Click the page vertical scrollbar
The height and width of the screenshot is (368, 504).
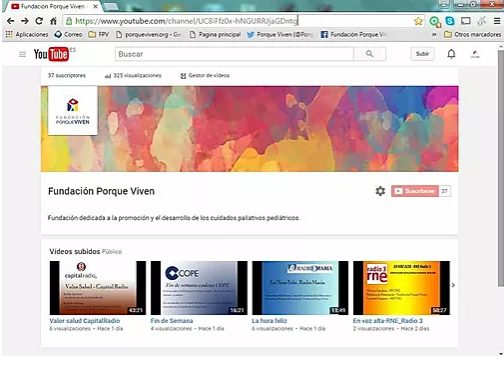point(501,168)
